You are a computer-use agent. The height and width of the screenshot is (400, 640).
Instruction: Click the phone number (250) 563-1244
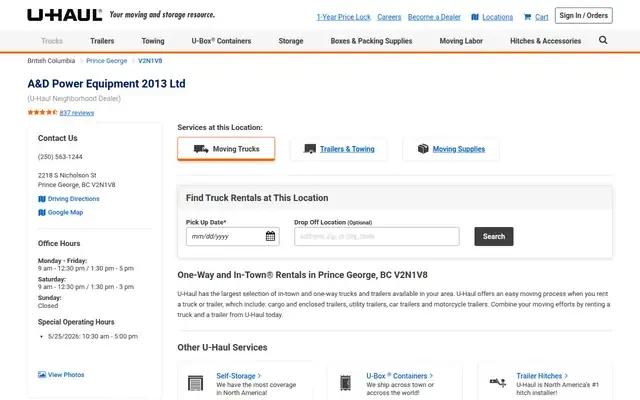pos(60,157)
